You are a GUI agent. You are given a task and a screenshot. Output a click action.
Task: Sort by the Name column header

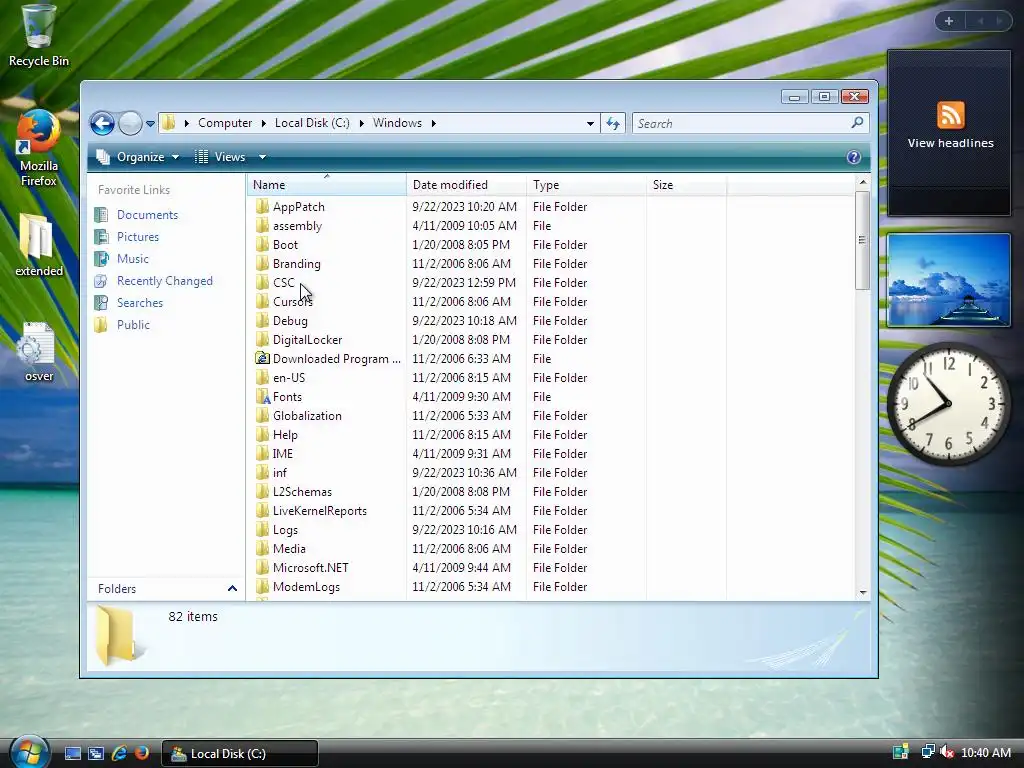coord(327,185)
